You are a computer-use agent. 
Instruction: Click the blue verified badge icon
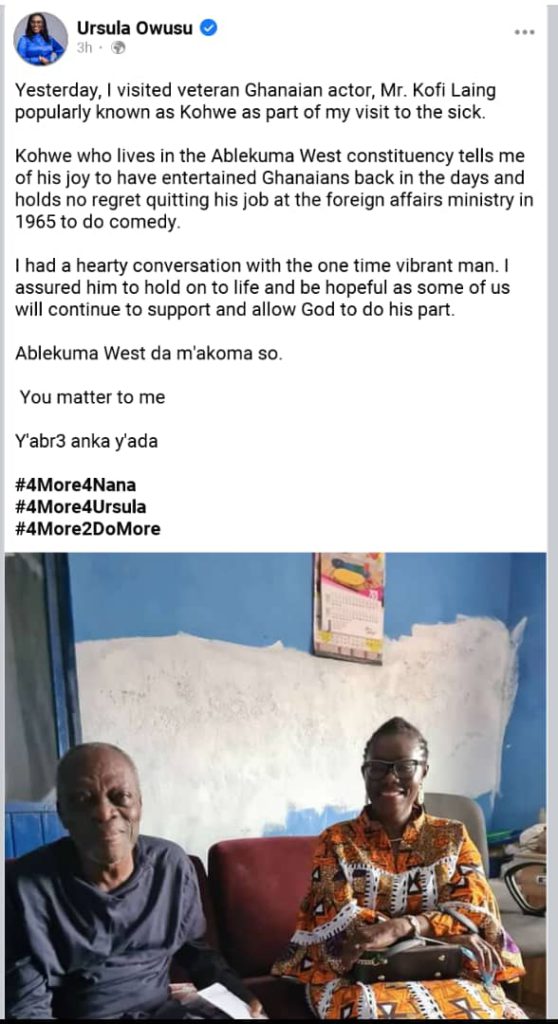pos(208,27)
